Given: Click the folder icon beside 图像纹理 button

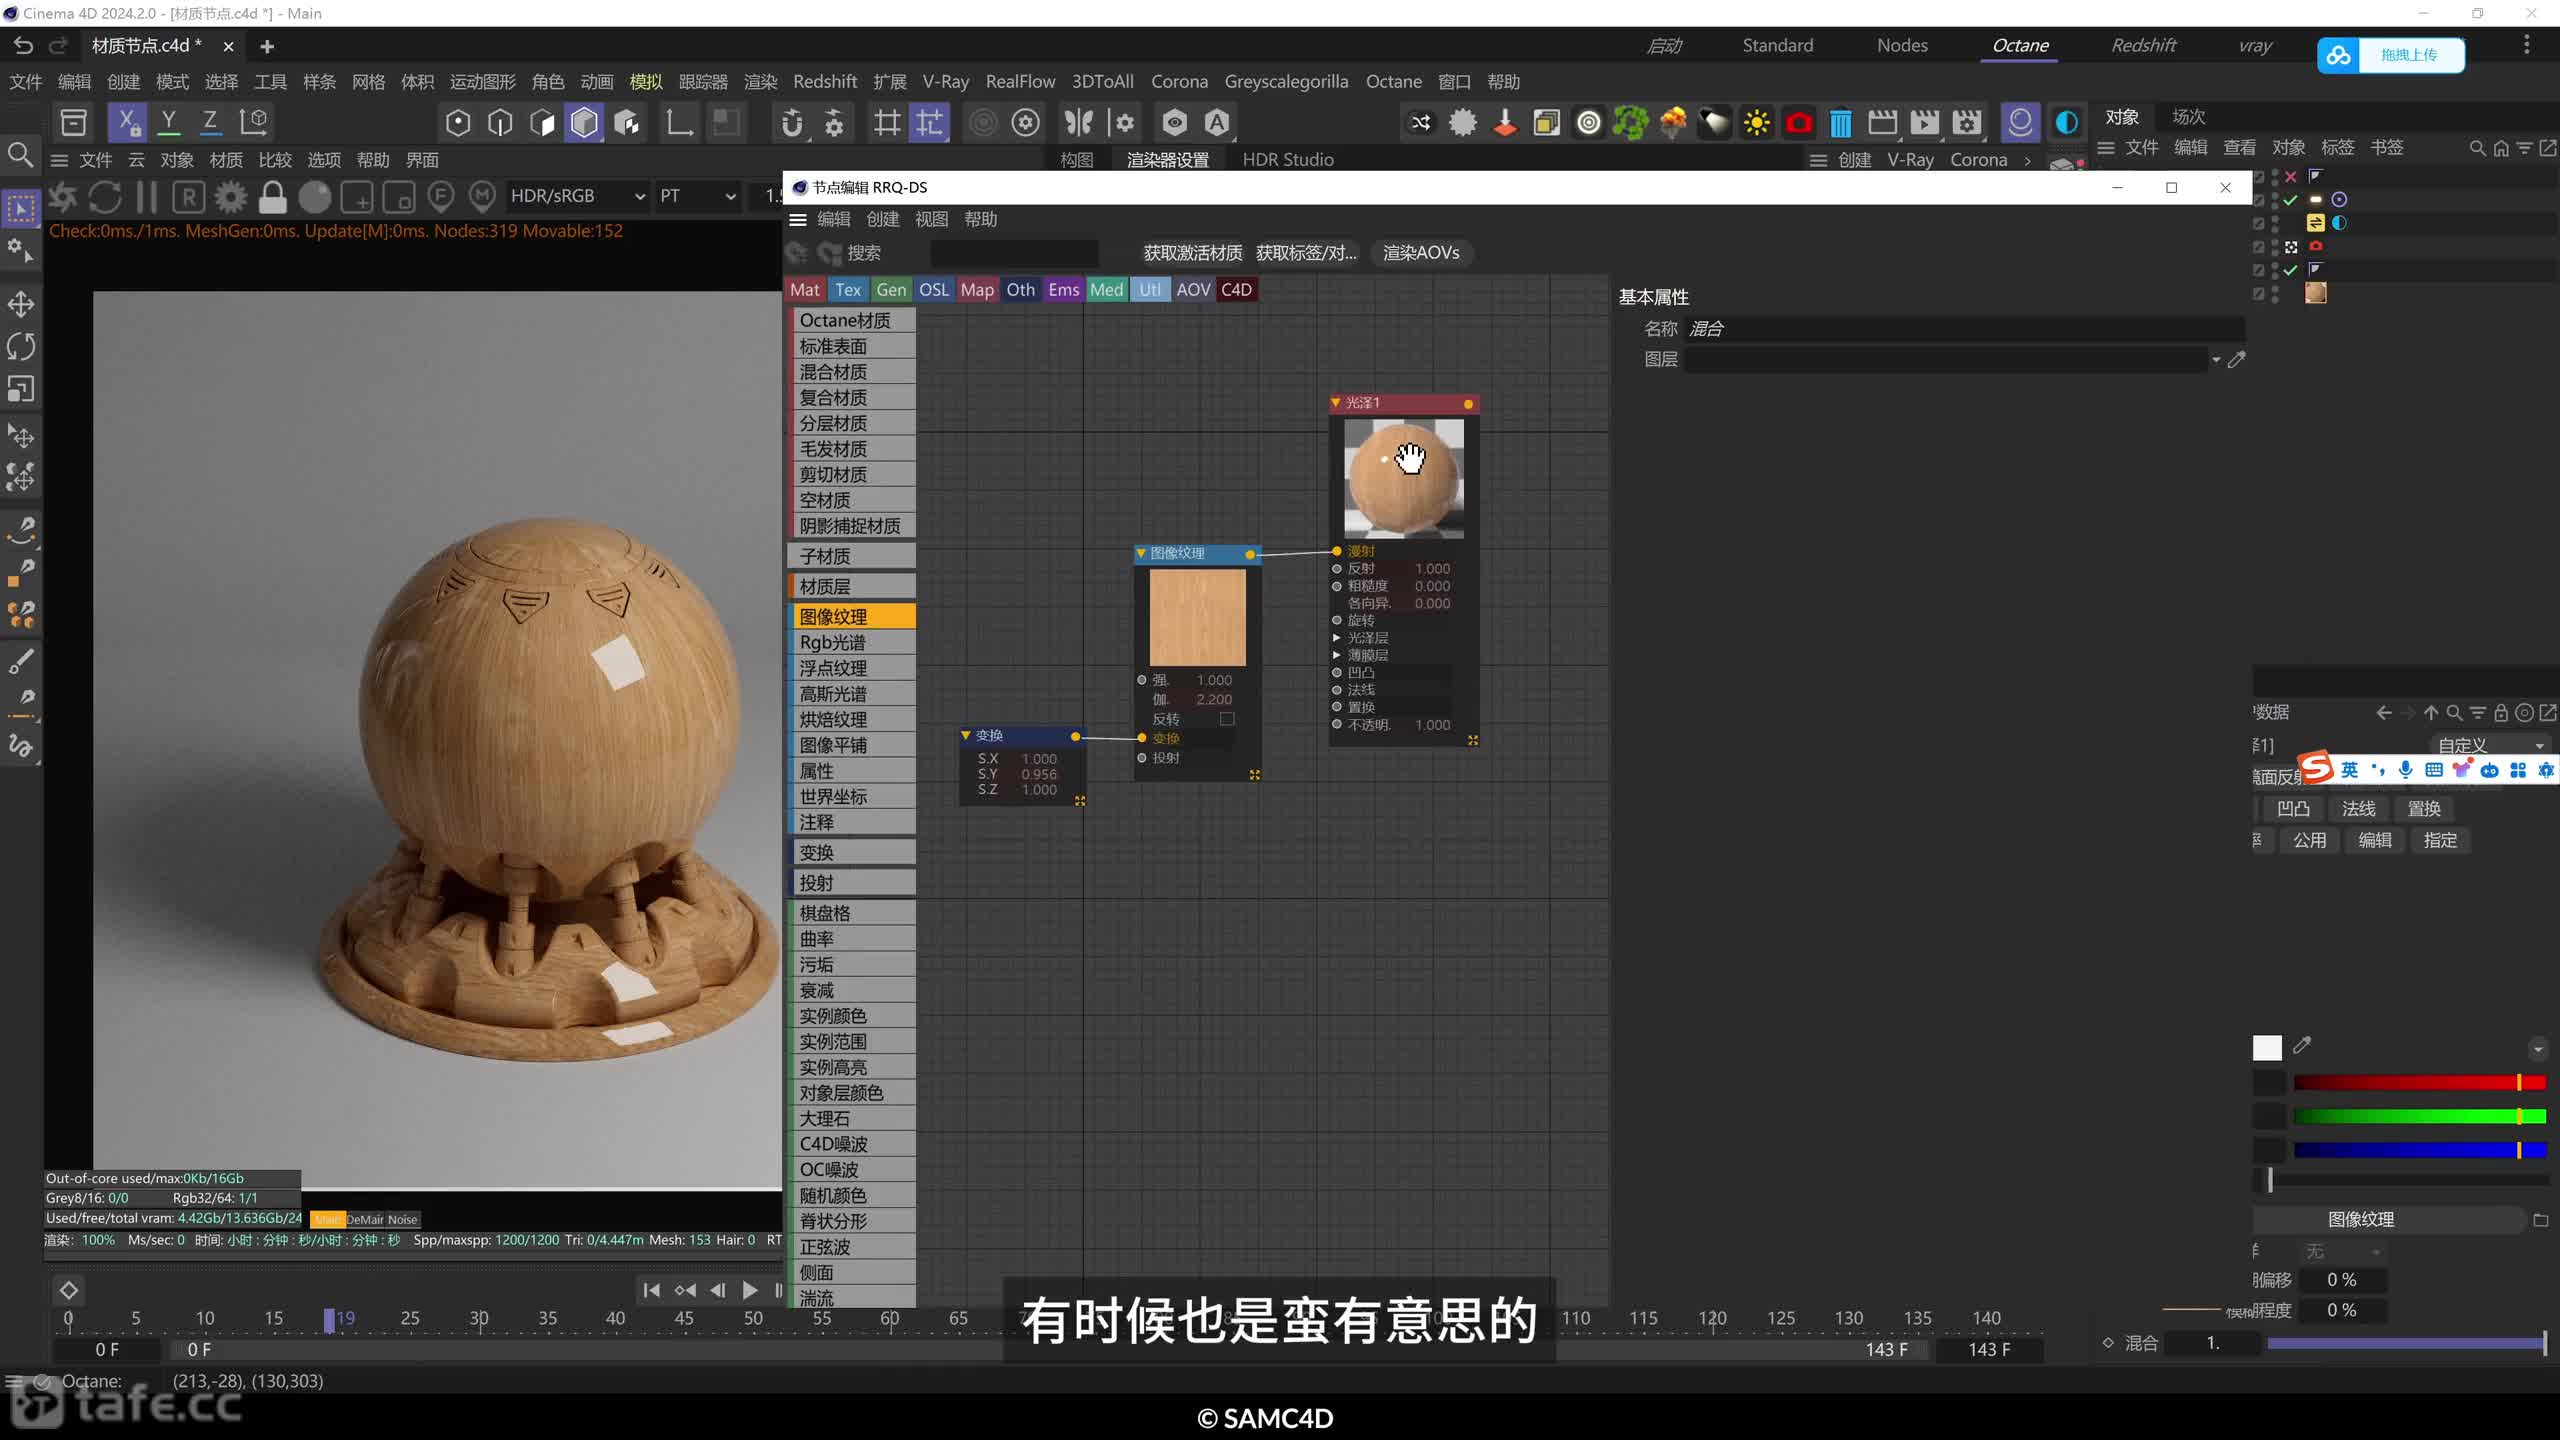Looking at the screenshot, I should pos(2541,1220).
